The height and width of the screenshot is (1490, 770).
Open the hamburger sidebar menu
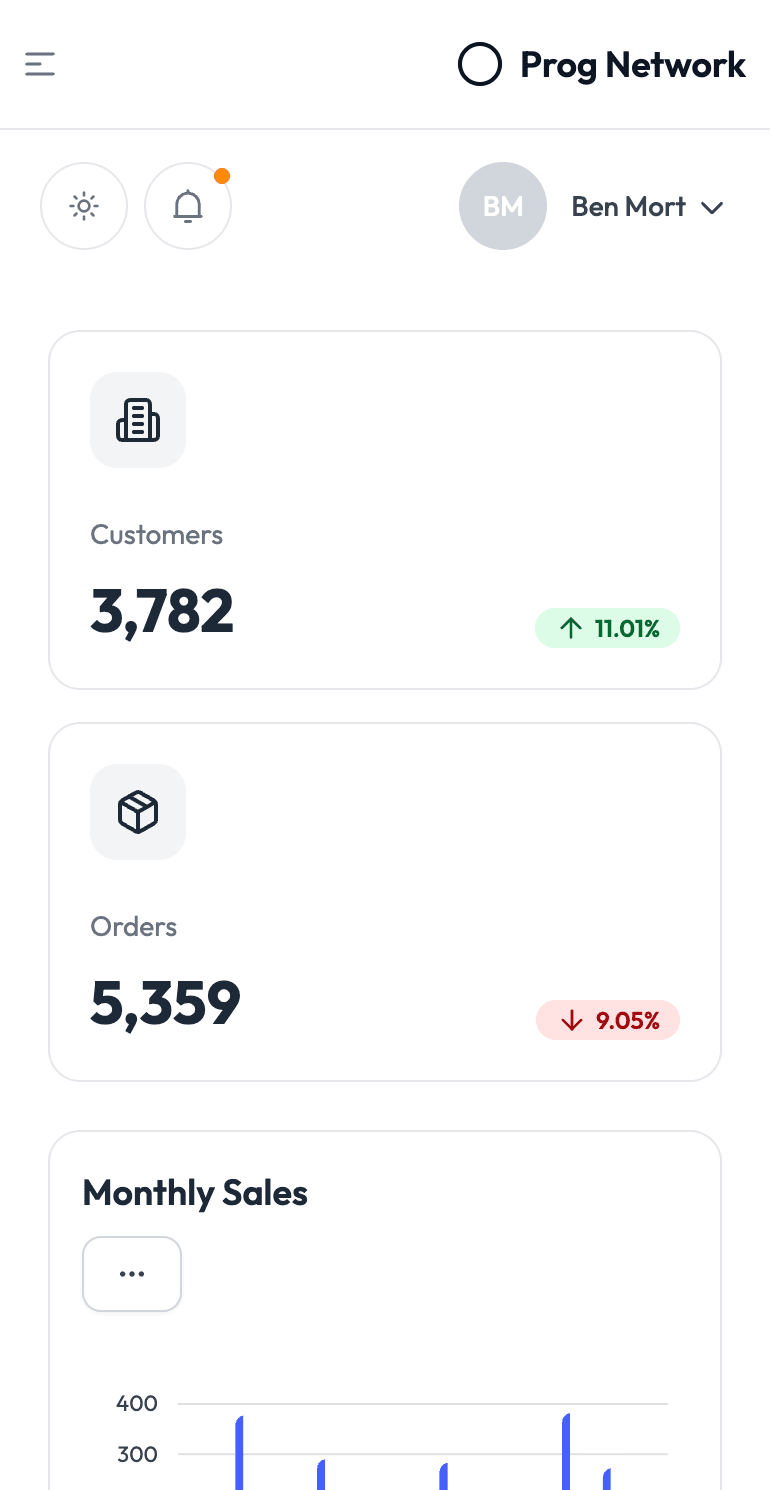point(40,65)
